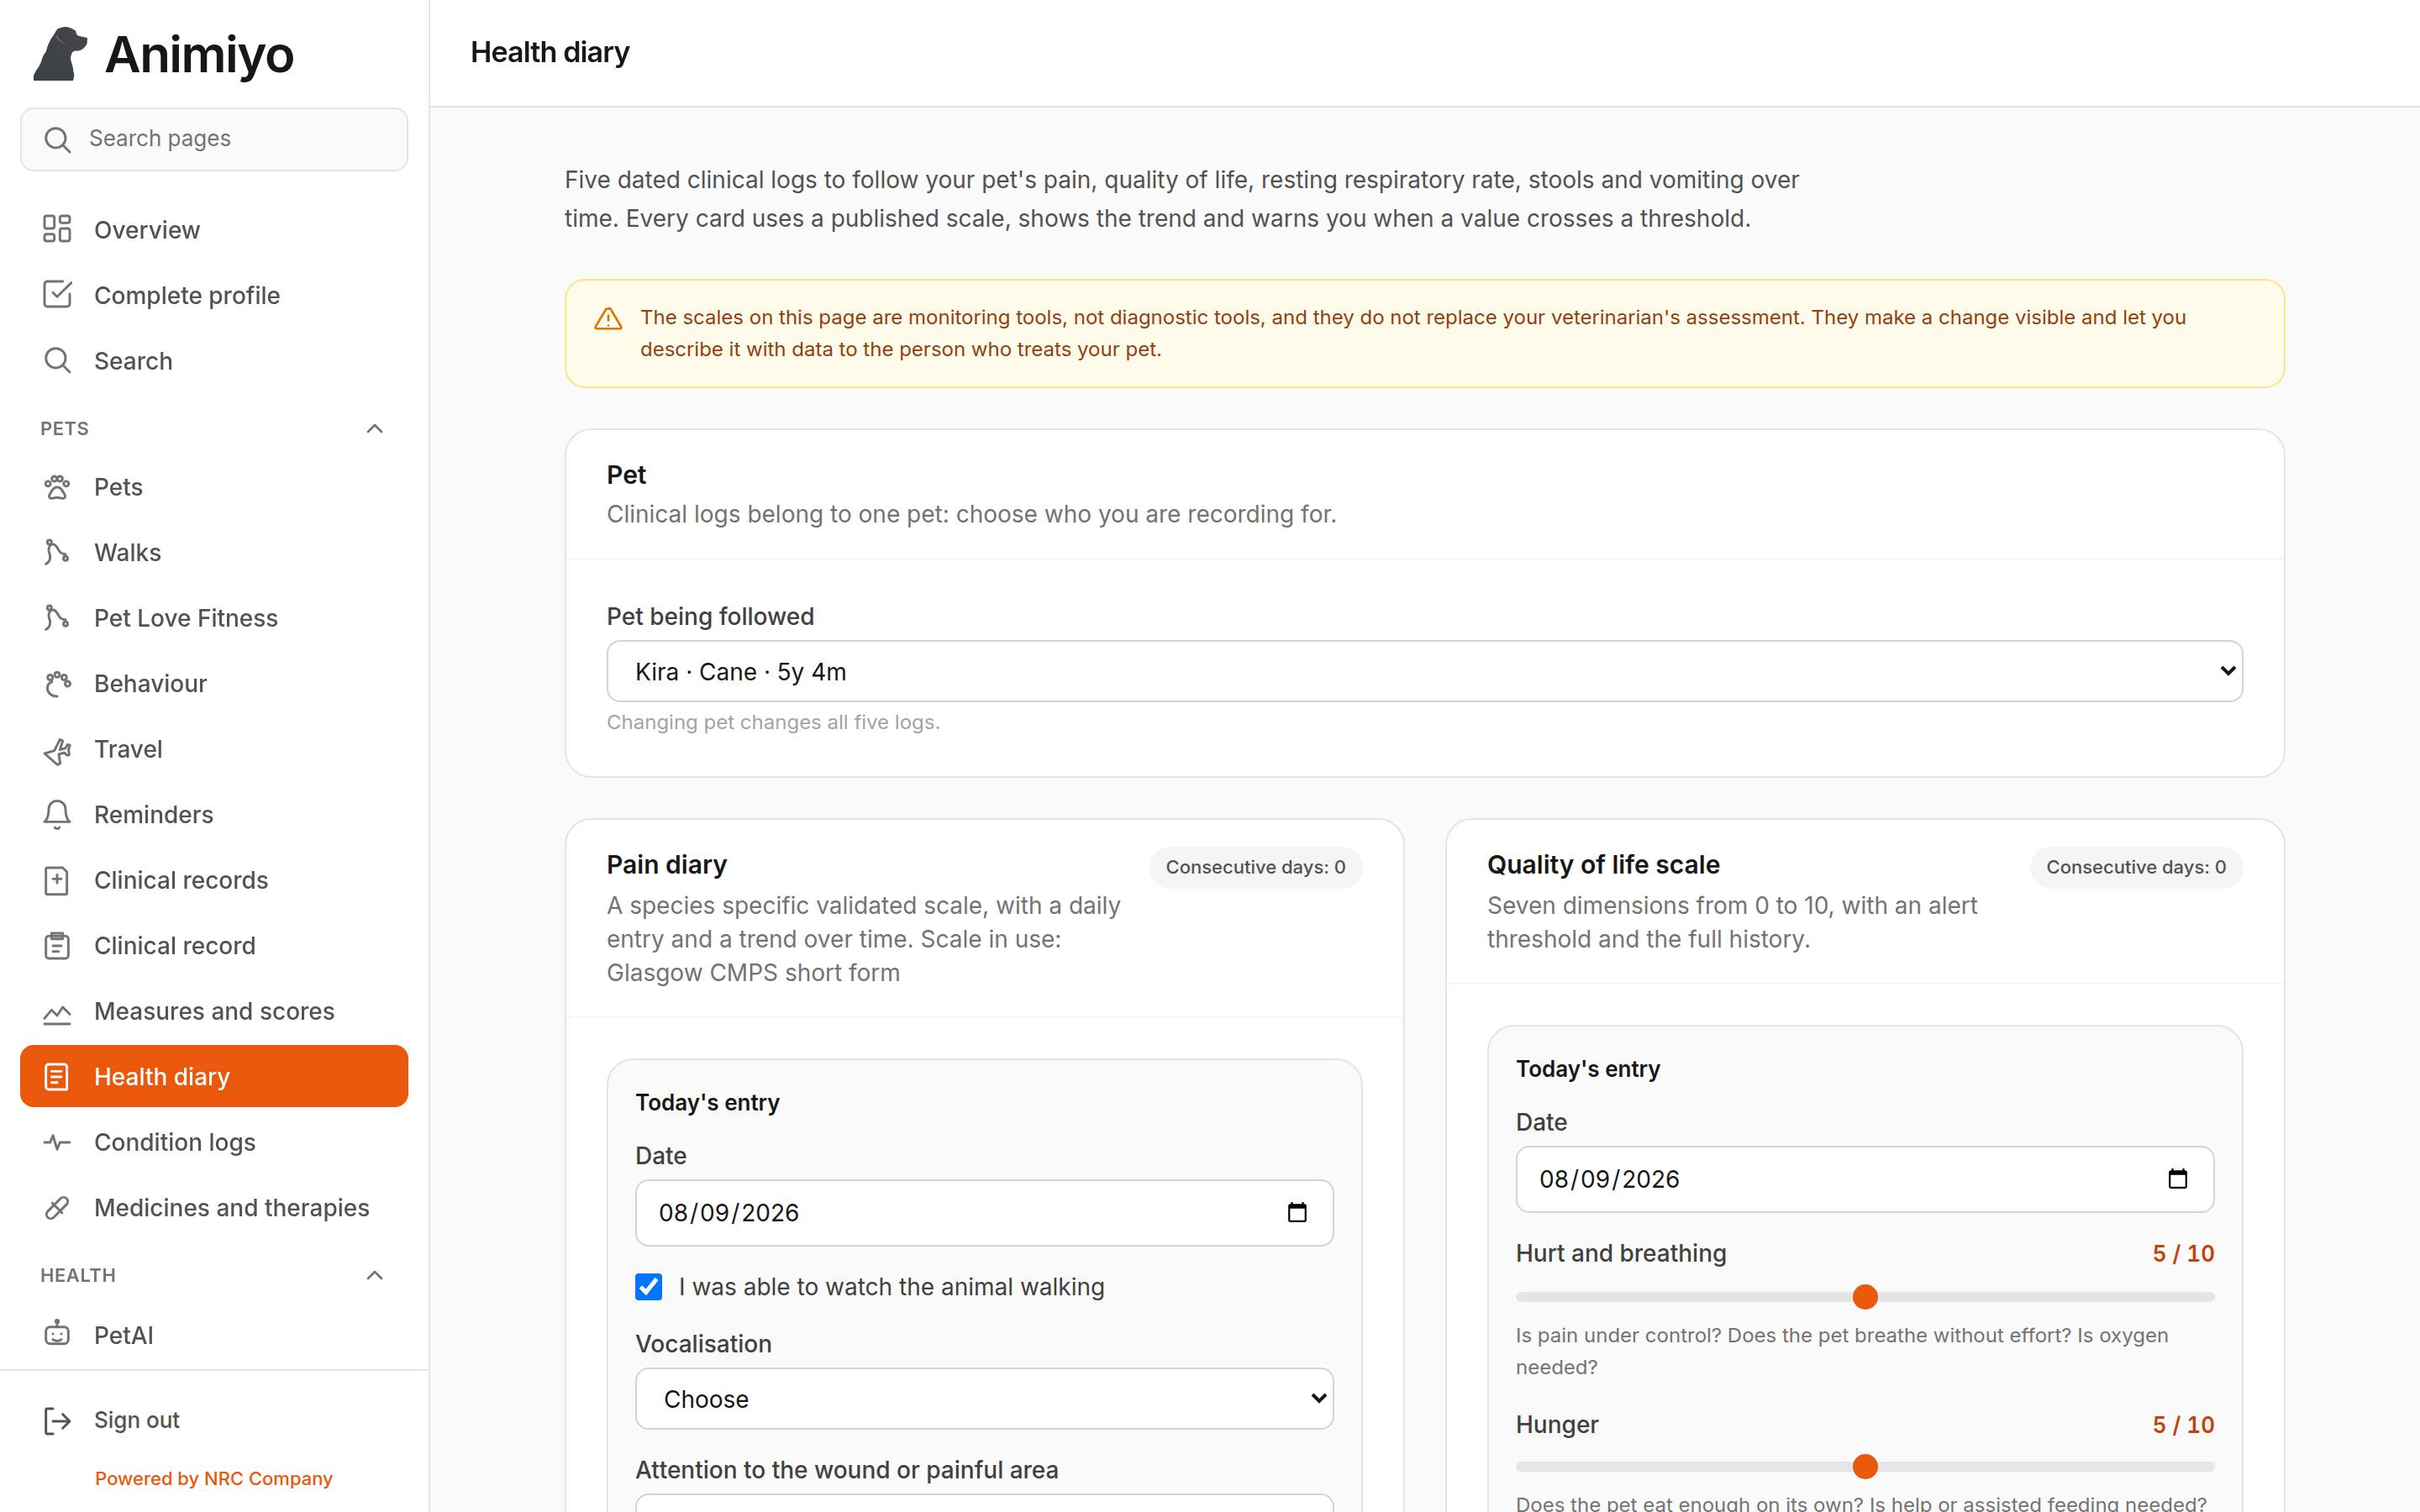Click the Pet Love Fitness route icon

tap(57, 618)
